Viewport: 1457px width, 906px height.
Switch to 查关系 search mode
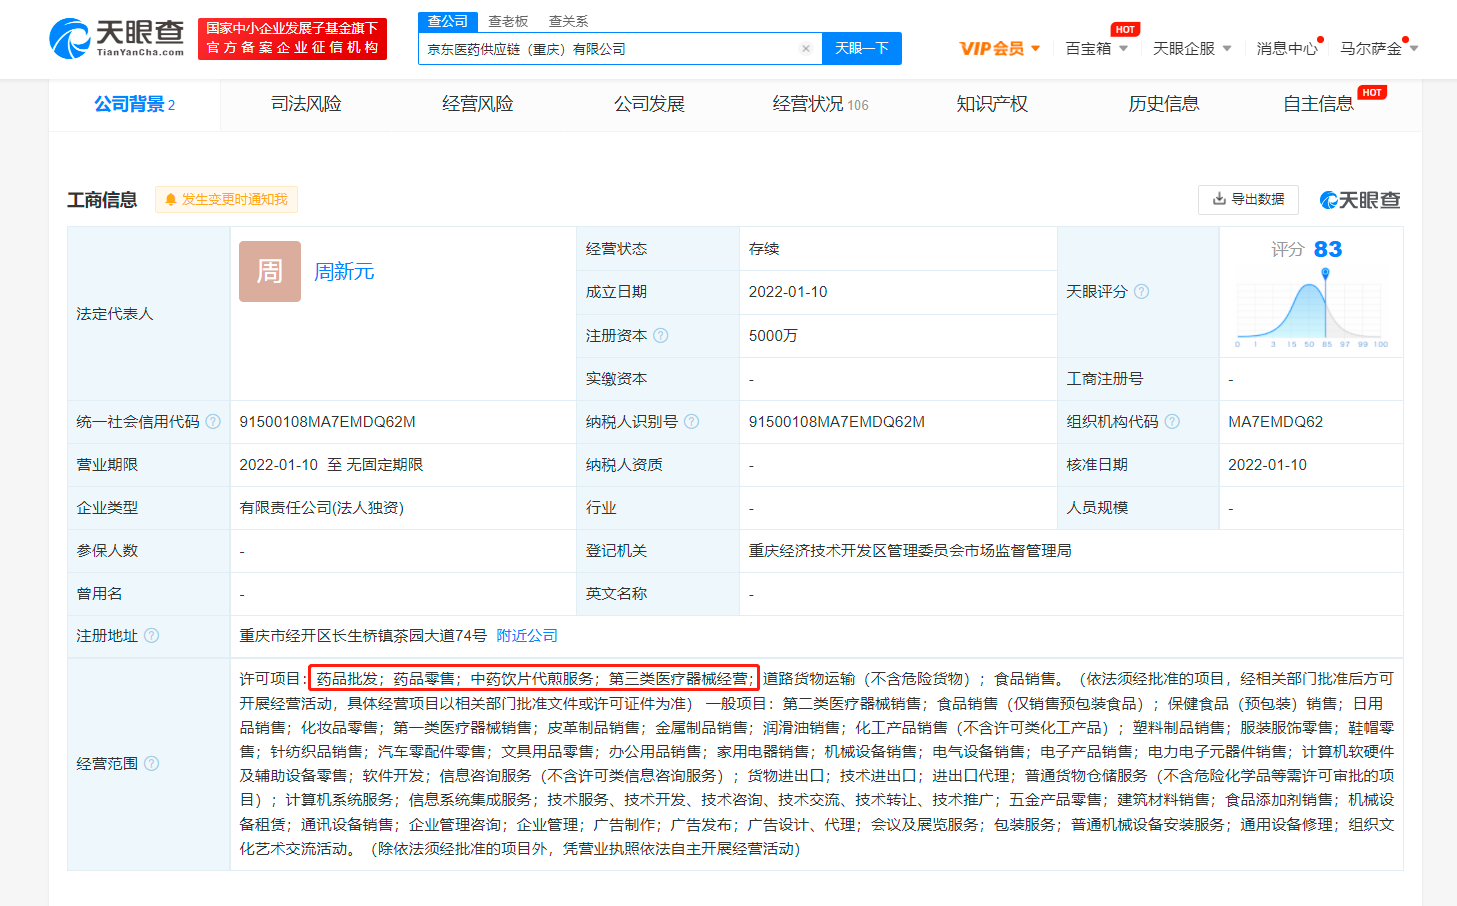tap(568, 21)
